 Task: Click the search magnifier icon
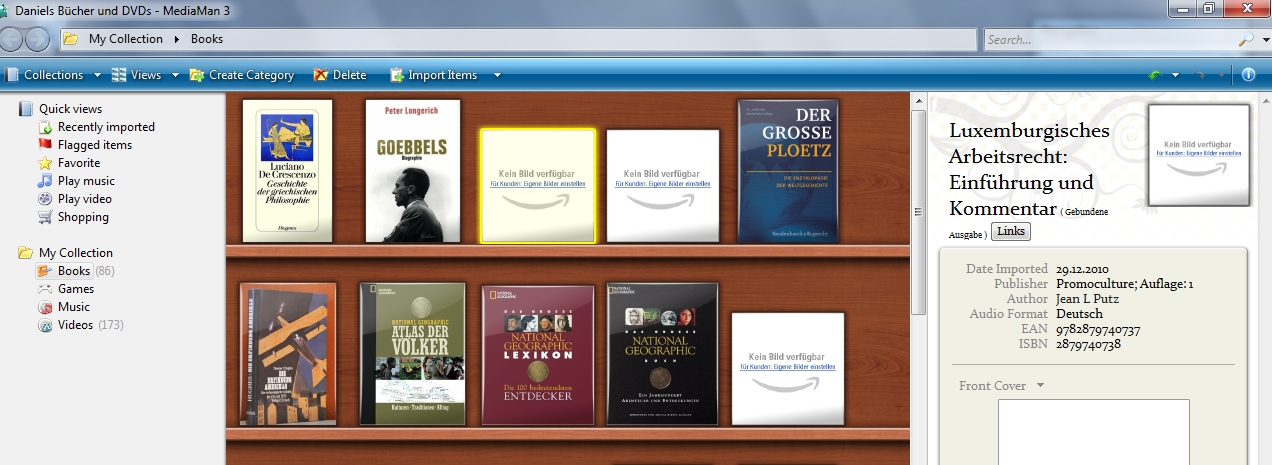click(x=1245, y=40)
